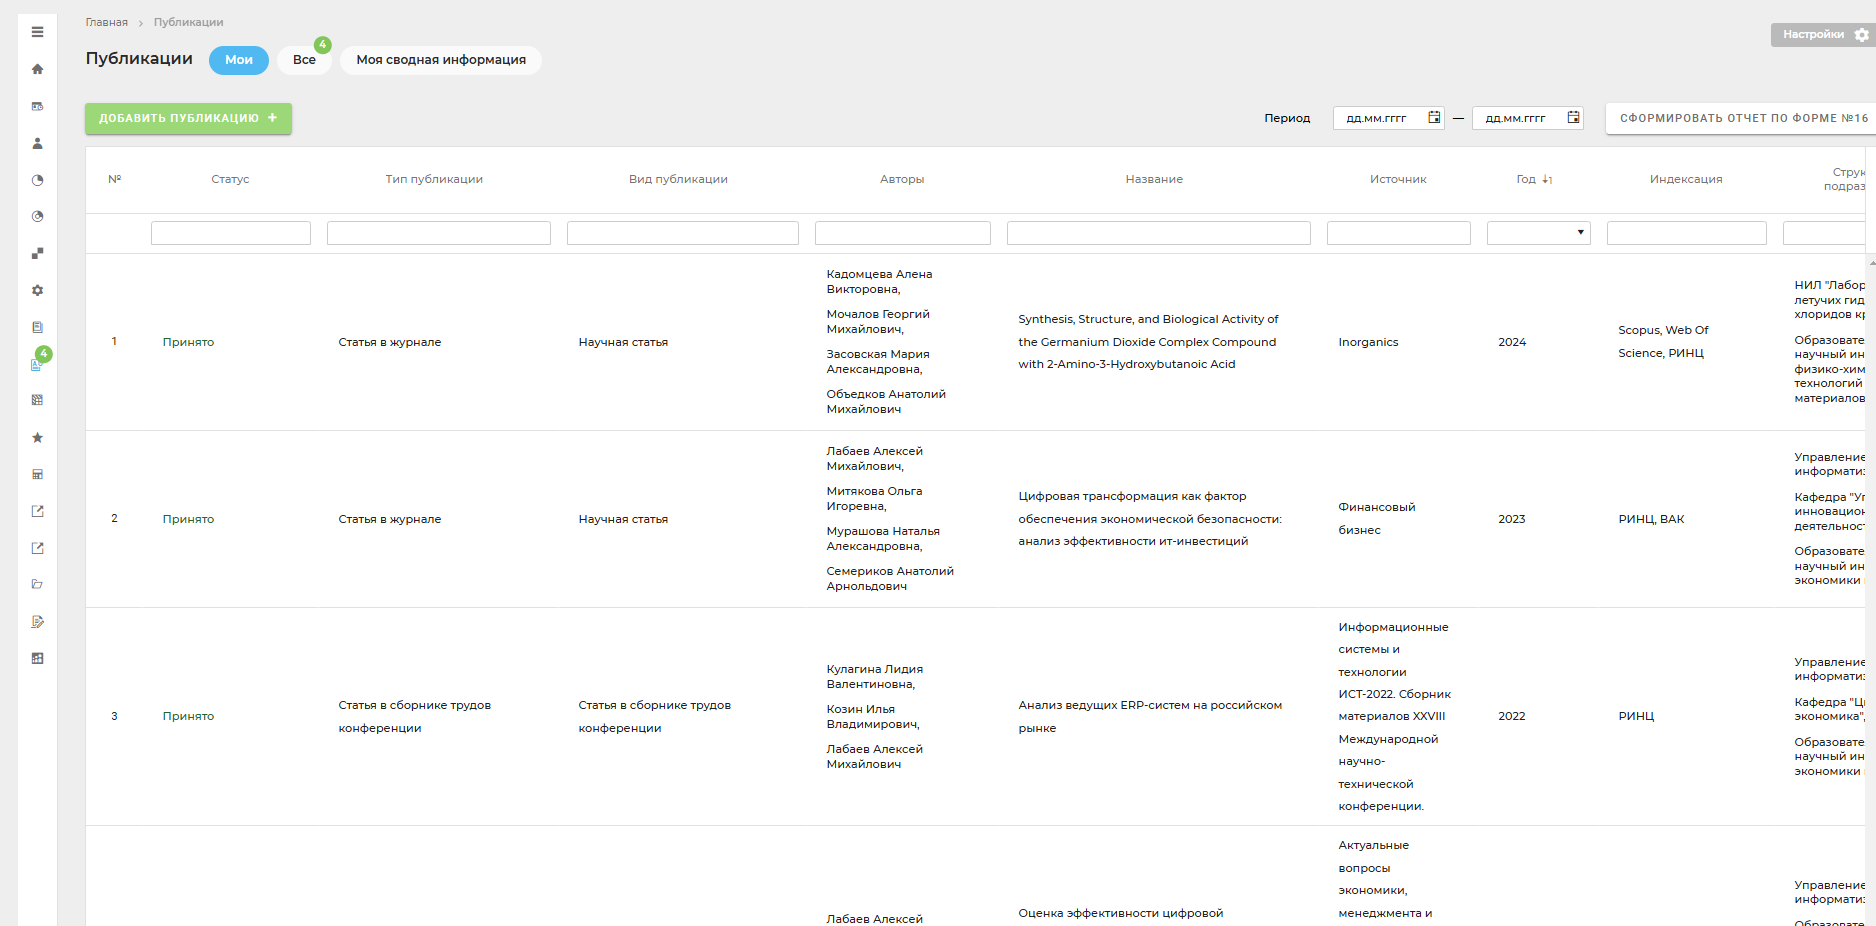Select the Цифровая трансформация как фактор title
1876x926 pixels.
click(1150, 519)
